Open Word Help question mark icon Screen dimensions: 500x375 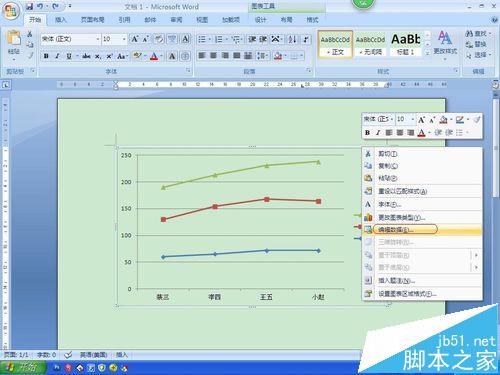pyautogui.click(x=495, y=20)
